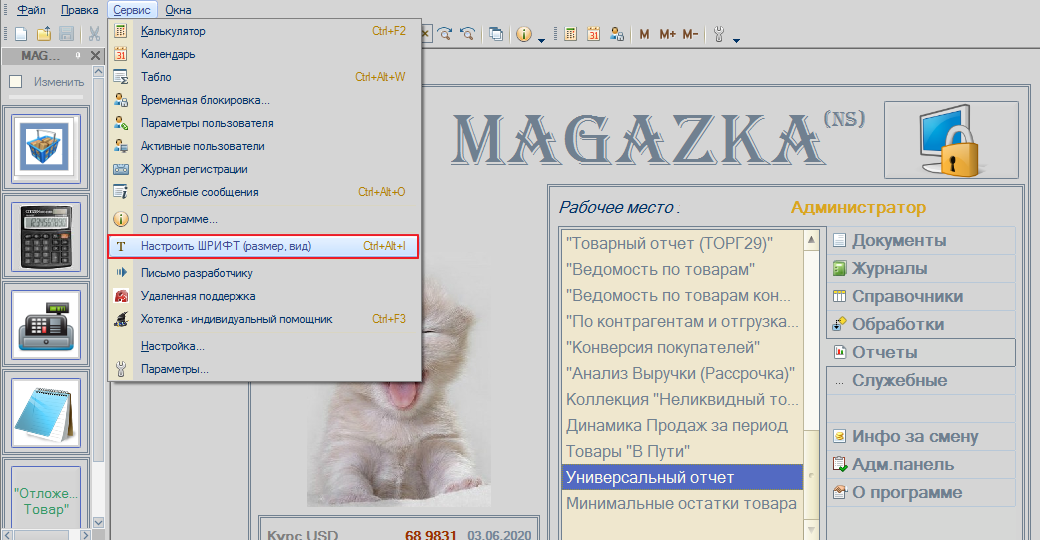The height and width of the screenshot is (540, 1040).
Task: Click the open file folder toolbar icon
Action: pyautogui.click(x=44, y=34)
